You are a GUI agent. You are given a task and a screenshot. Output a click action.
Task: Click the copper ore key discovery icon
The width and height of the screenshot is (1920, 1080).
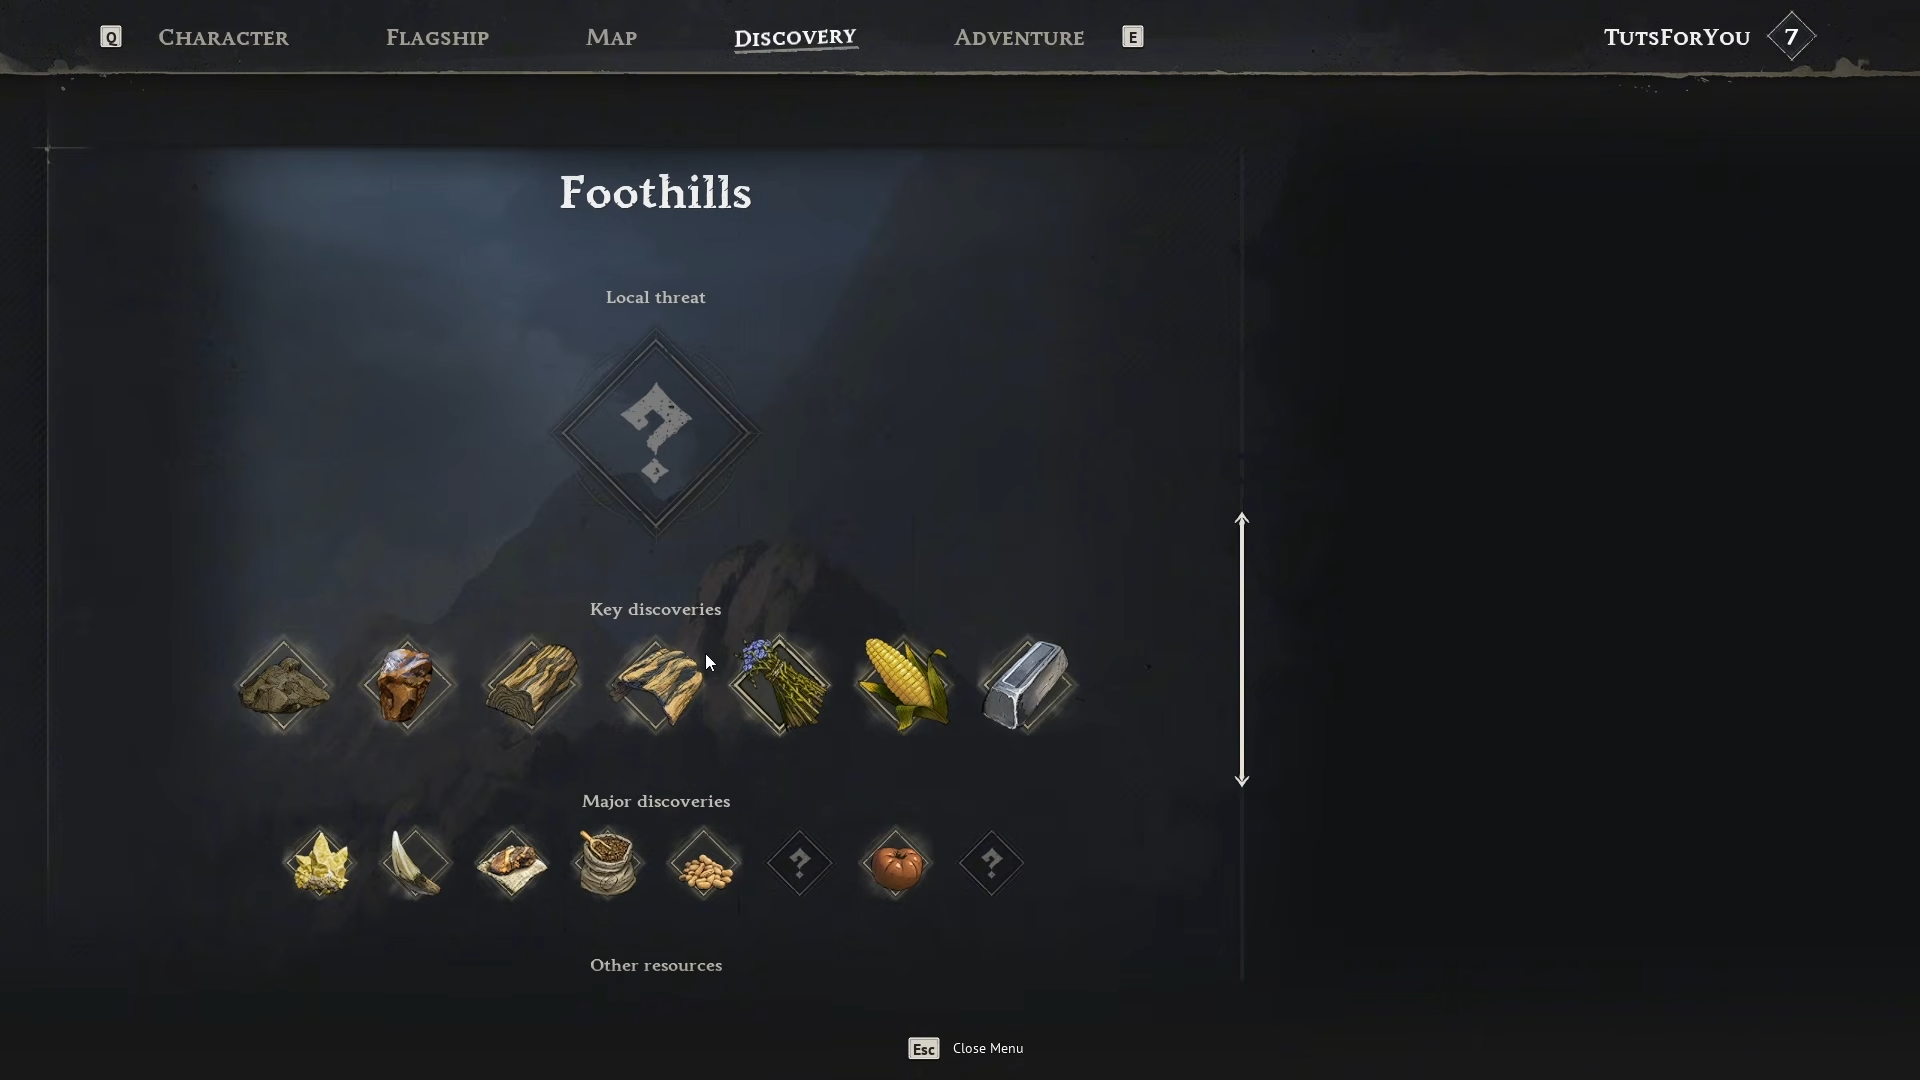[407, 686]
